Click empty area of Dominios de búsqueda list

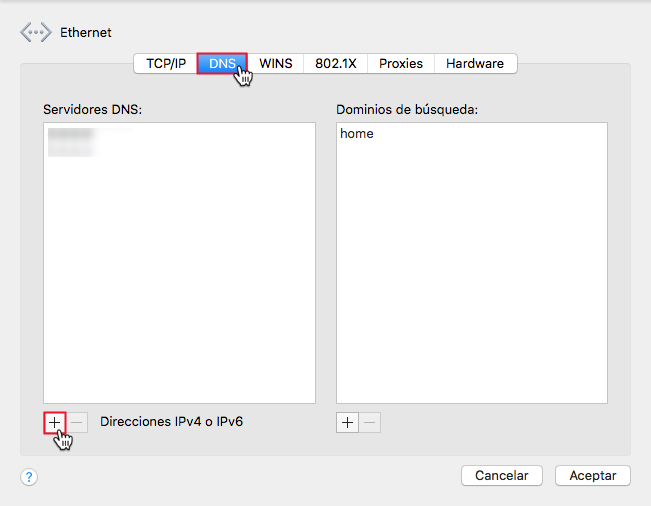coord(472,270)
